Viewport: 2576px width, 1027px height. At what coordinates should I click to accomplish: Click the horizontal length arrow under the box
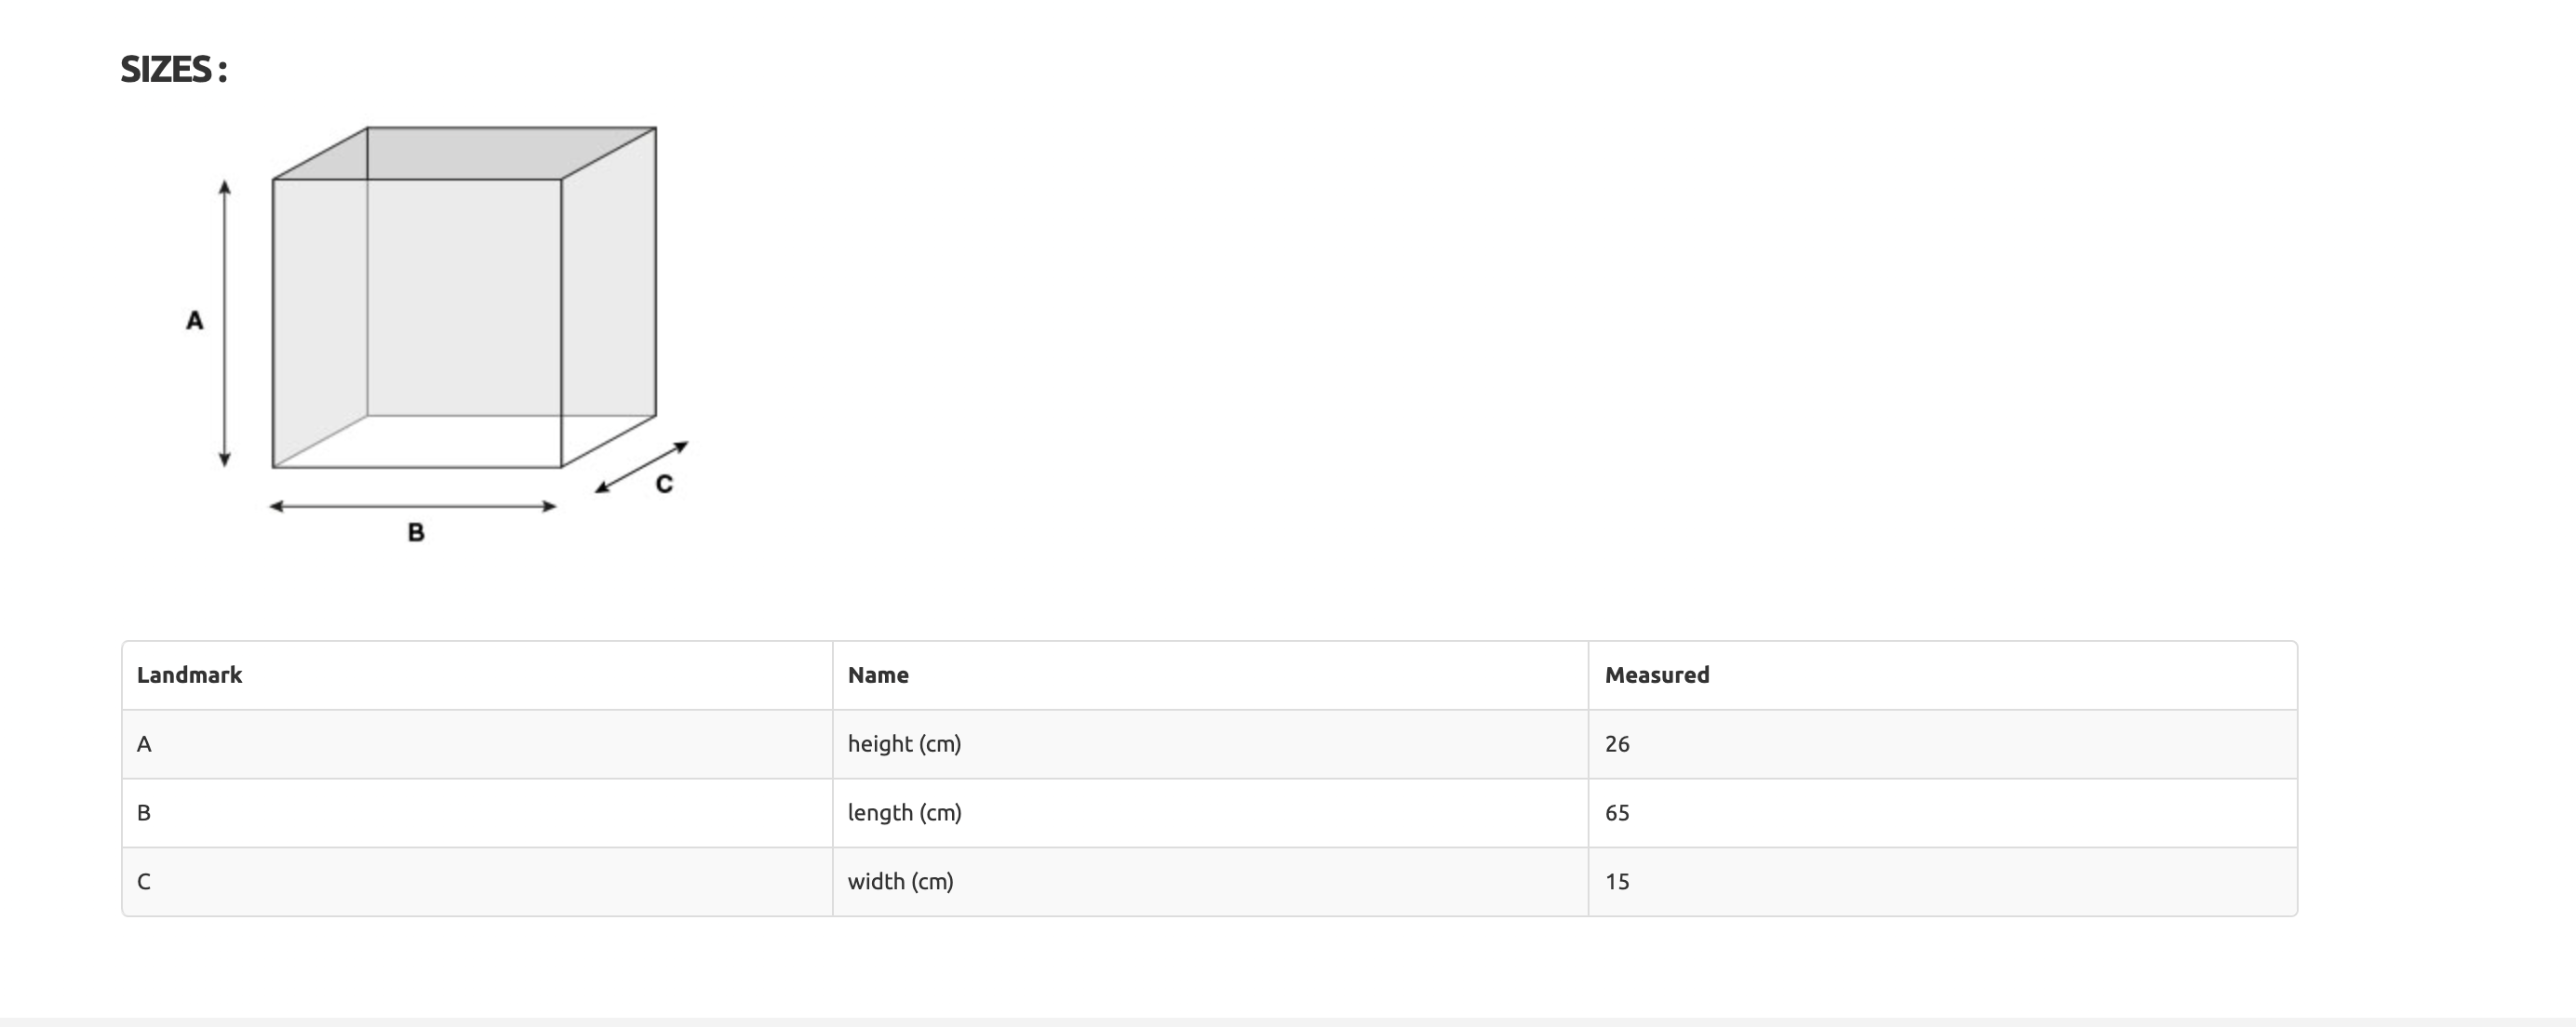point(413,506)
